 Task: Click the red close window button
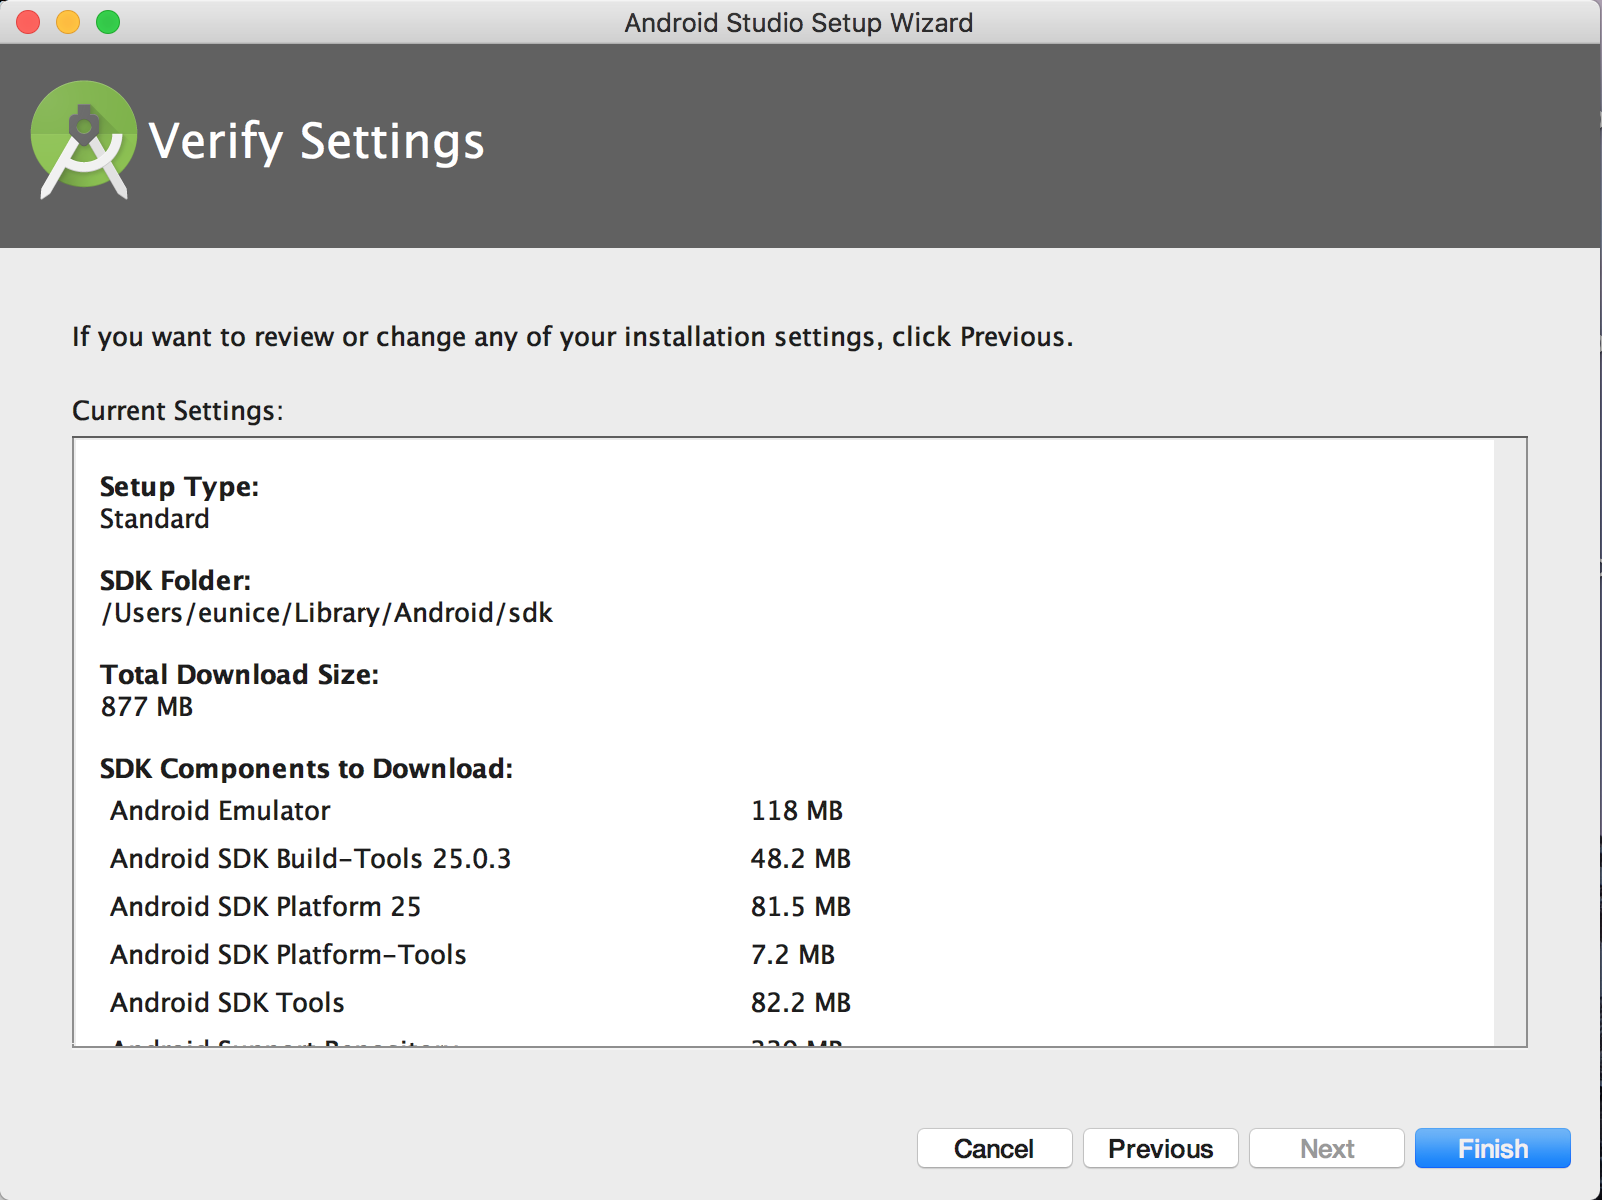[28, 22]
